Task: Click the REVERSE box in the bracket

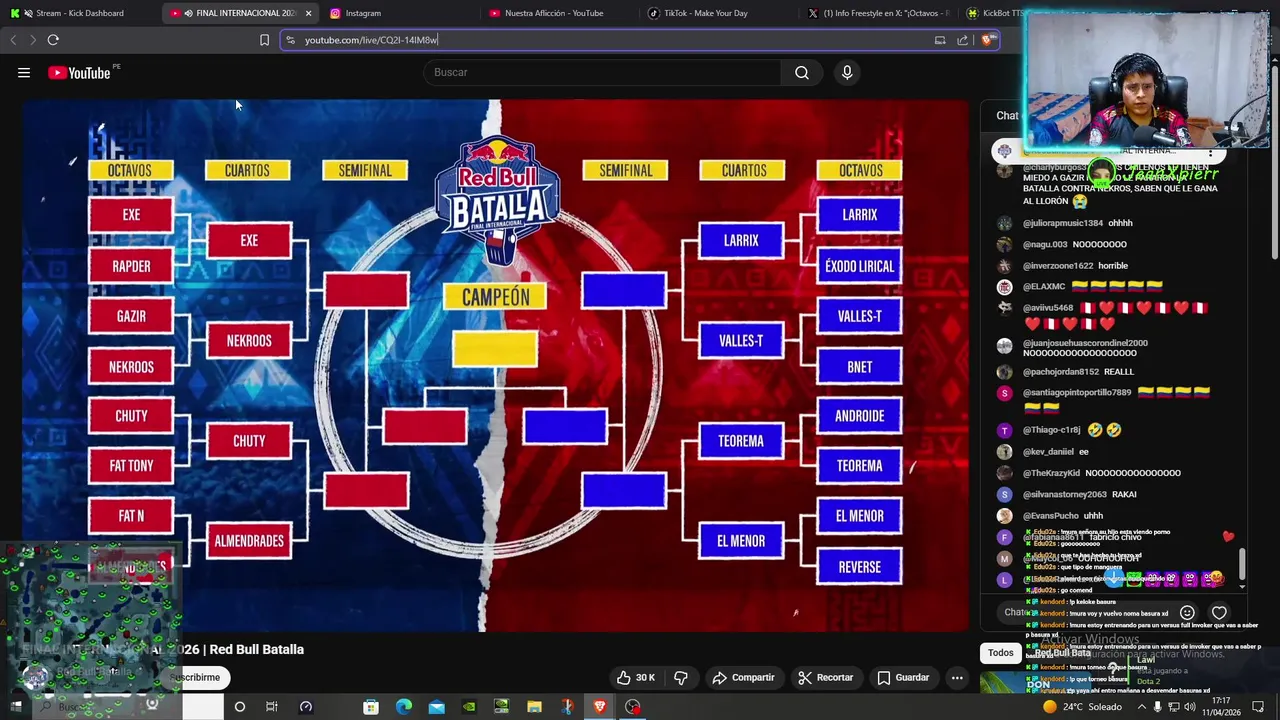Action: coord(860,567)
